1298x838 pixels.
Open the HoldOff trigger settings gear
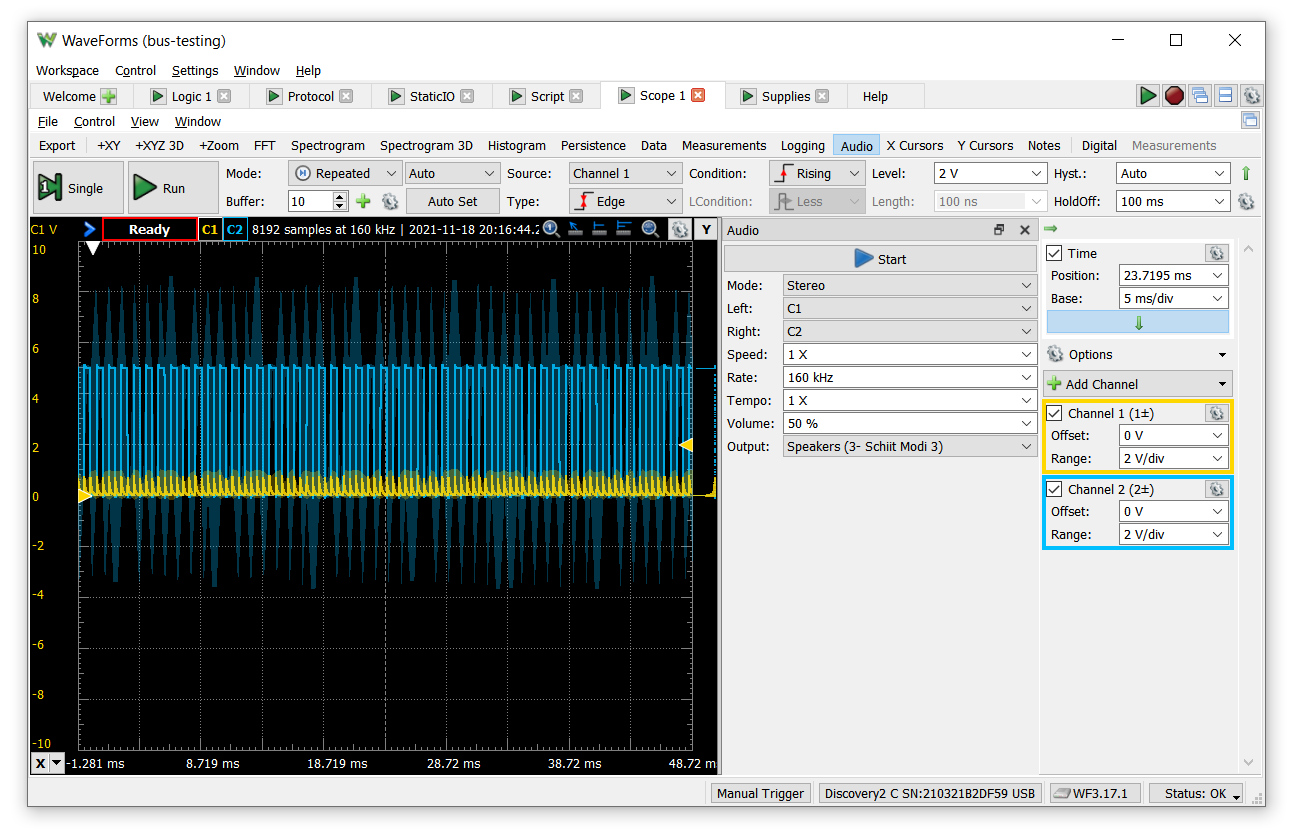click(1245, 201)
